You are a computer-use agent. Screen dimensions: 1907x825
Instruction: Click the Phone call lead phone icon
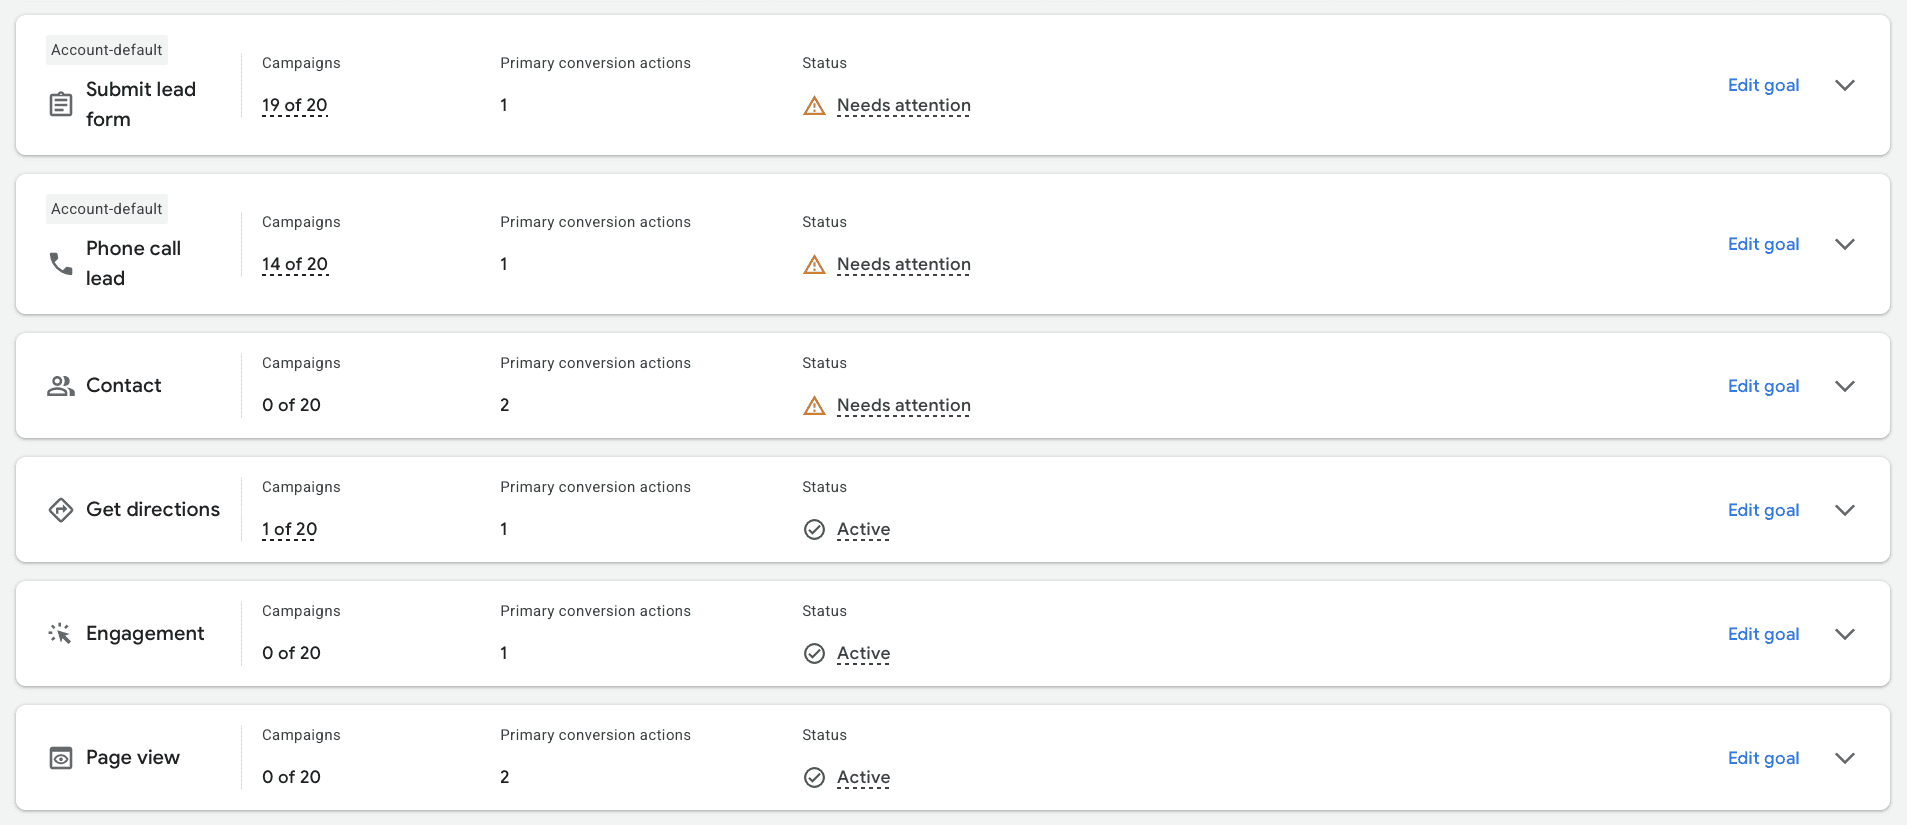(61, 263)
